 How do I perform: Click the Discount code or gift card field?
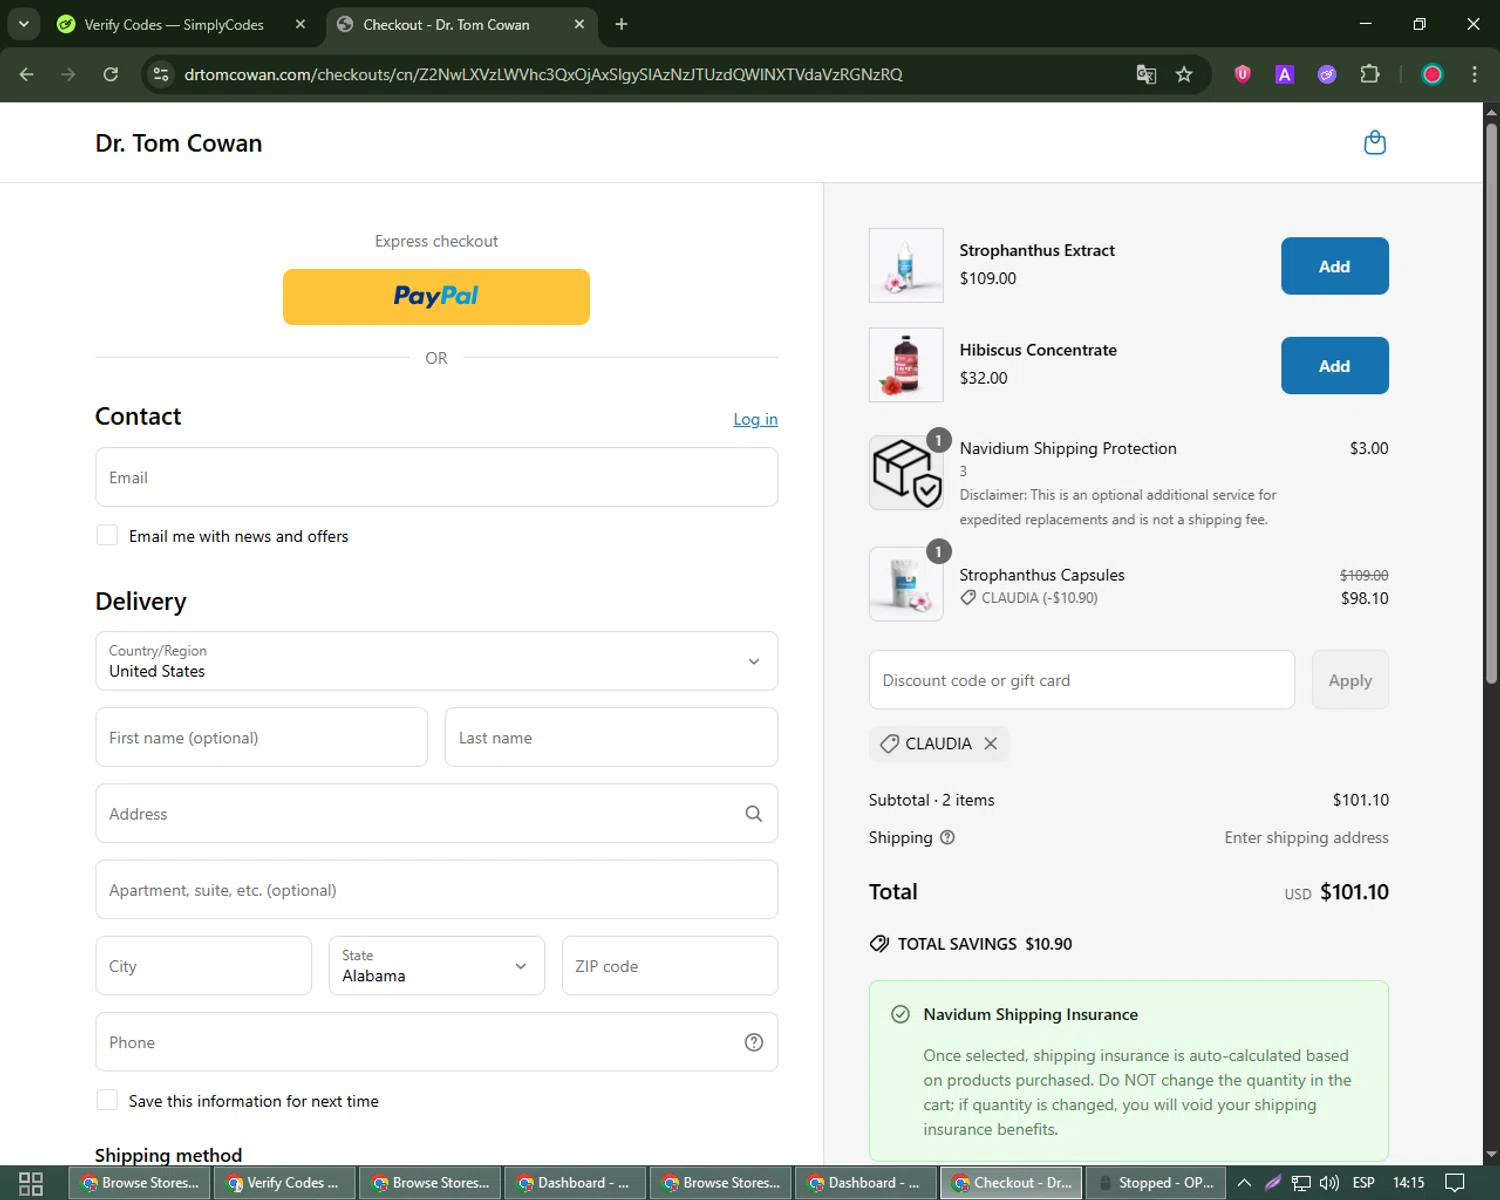click(x=1082, y=680)
